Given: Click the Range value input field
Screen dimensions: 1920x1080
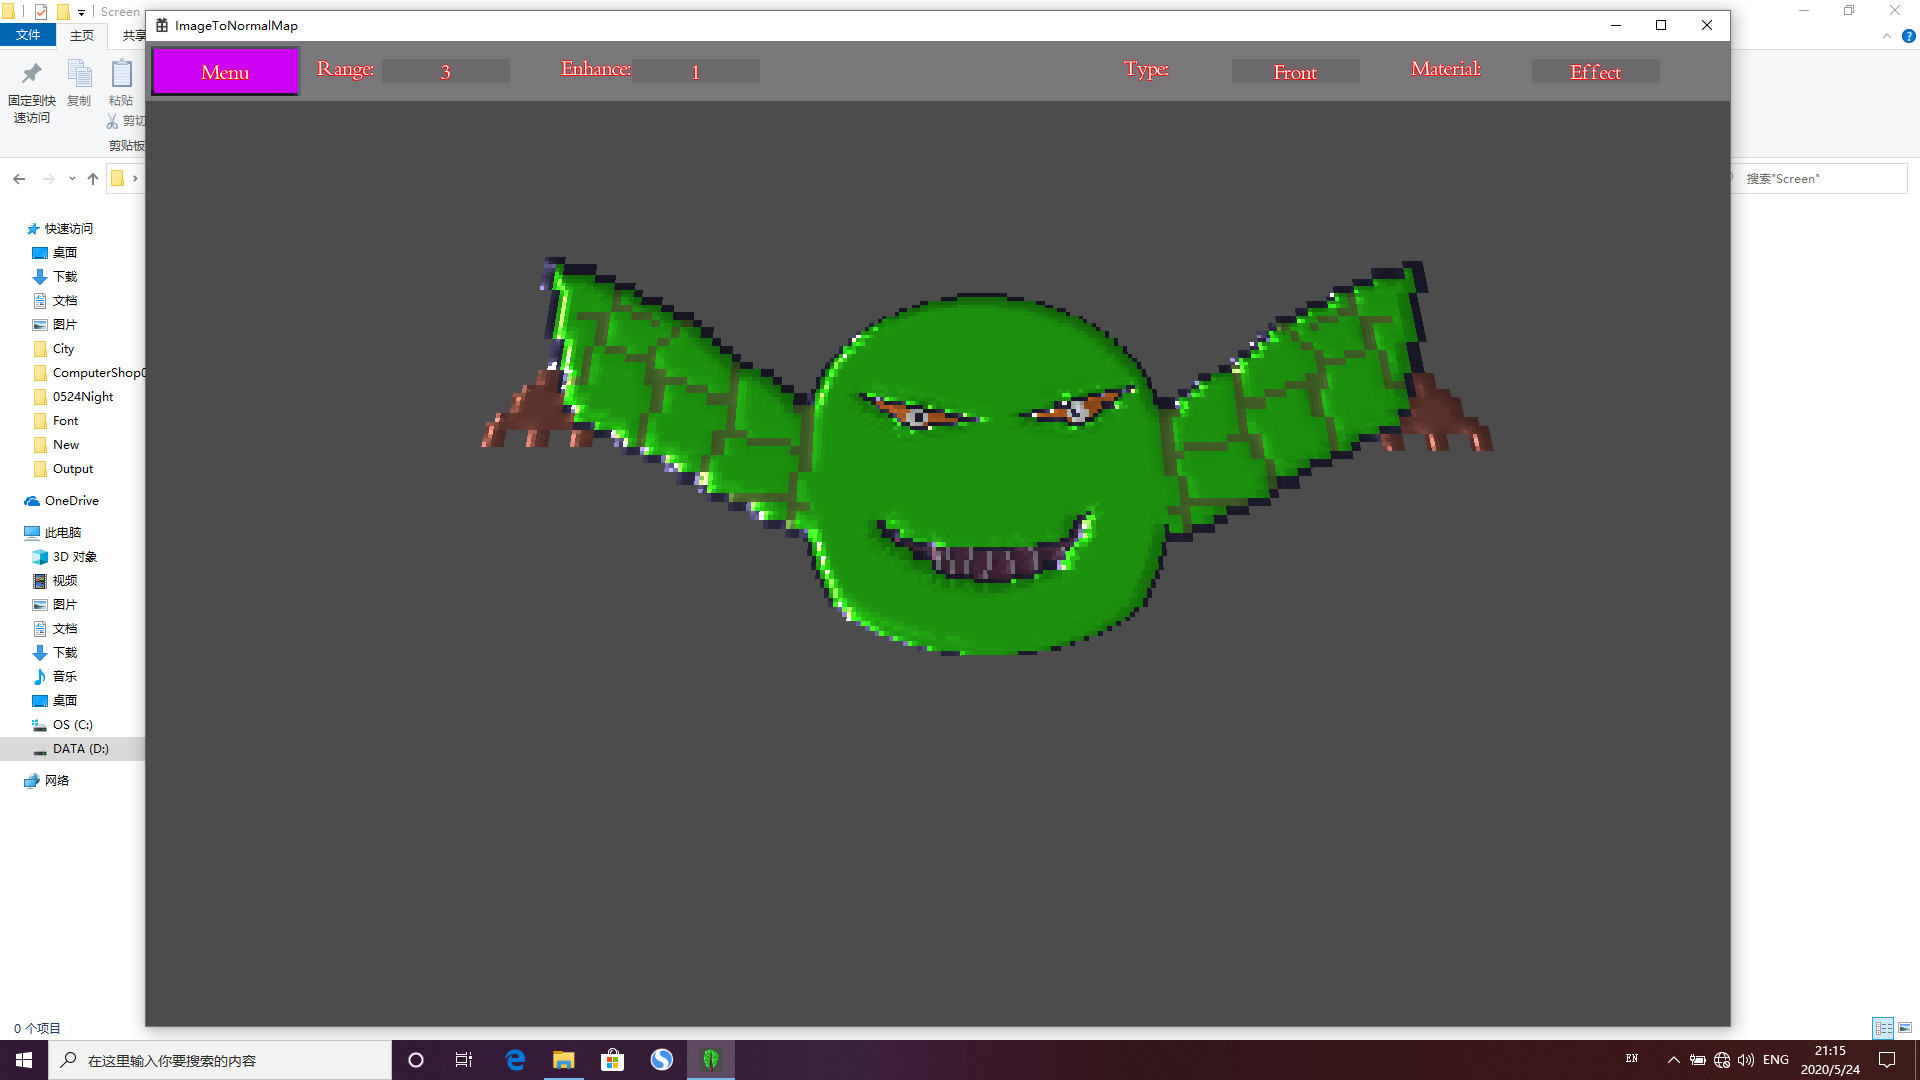Looking at the screenshot, I should (446, 71).
